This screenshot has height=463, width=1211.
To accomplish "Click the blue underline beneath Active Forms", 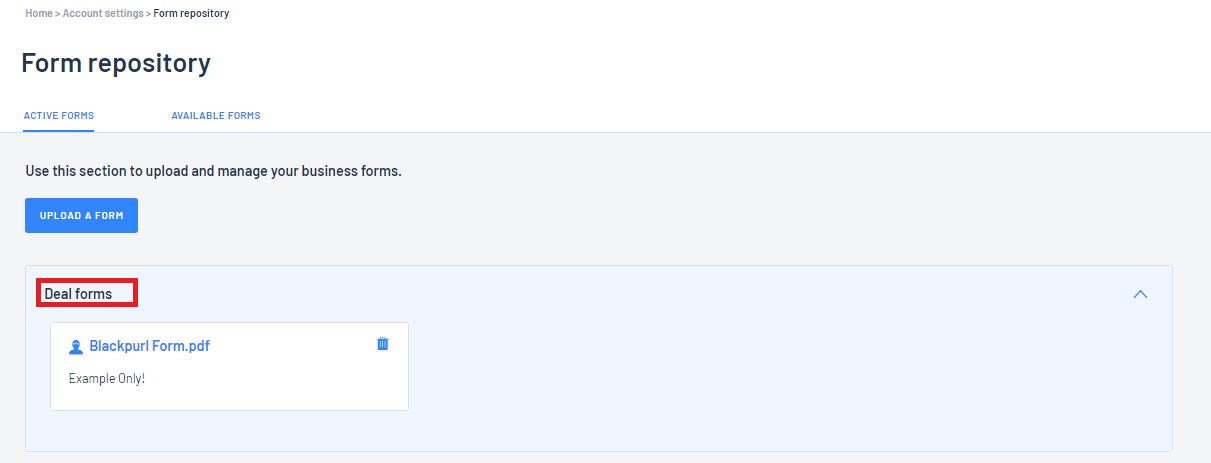I will [x=59, y=131].
